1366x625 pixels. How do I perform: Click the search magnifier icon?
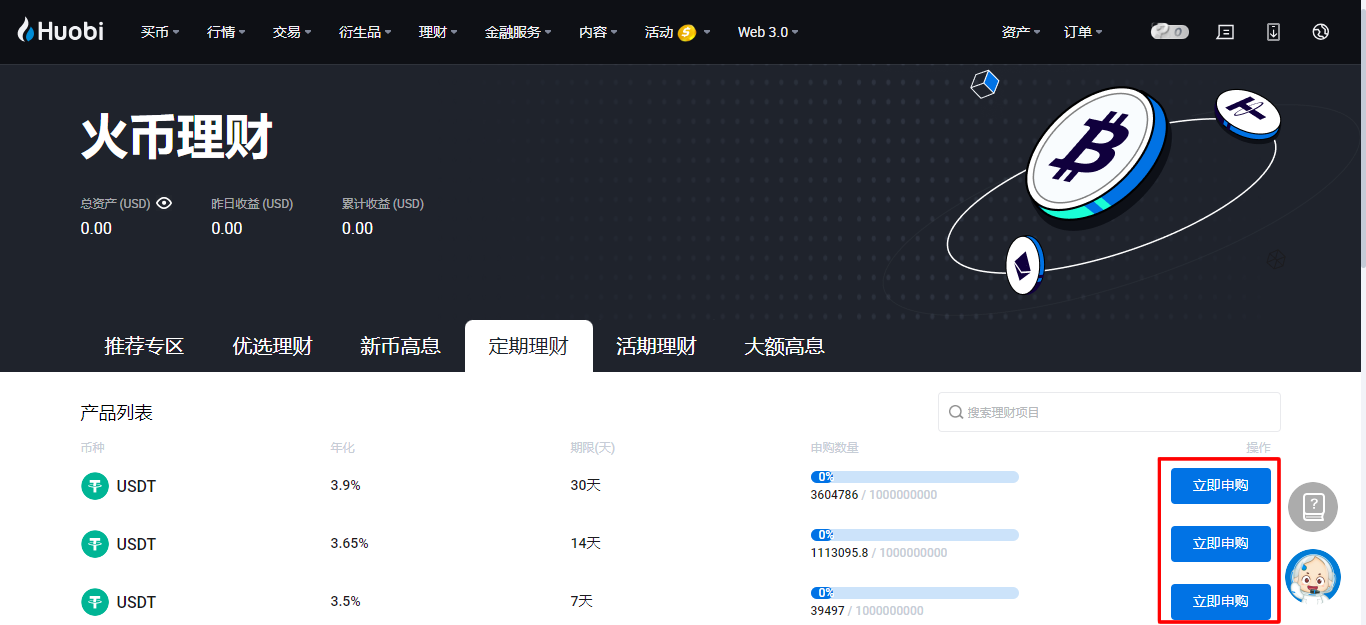coord(956,412)
